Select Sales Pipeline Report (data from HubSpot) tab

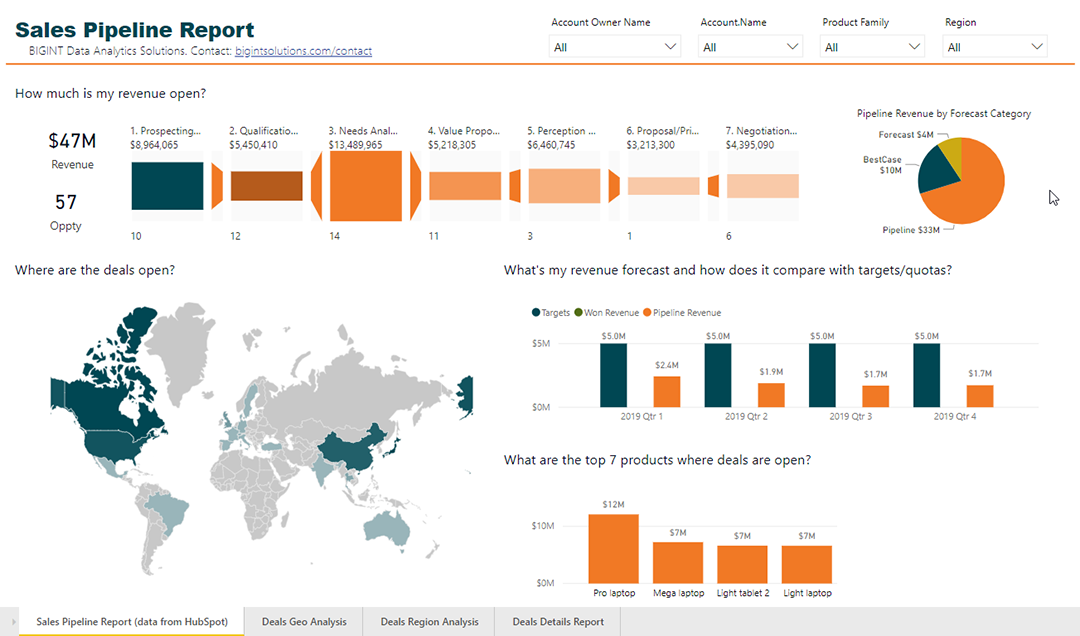(132, 621)
